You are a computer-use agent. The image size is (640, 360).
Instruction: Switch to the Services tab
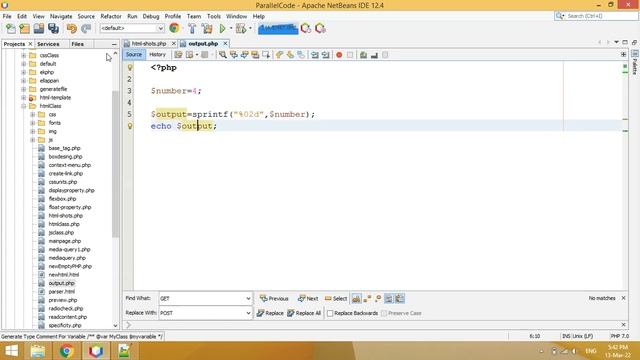48,44
